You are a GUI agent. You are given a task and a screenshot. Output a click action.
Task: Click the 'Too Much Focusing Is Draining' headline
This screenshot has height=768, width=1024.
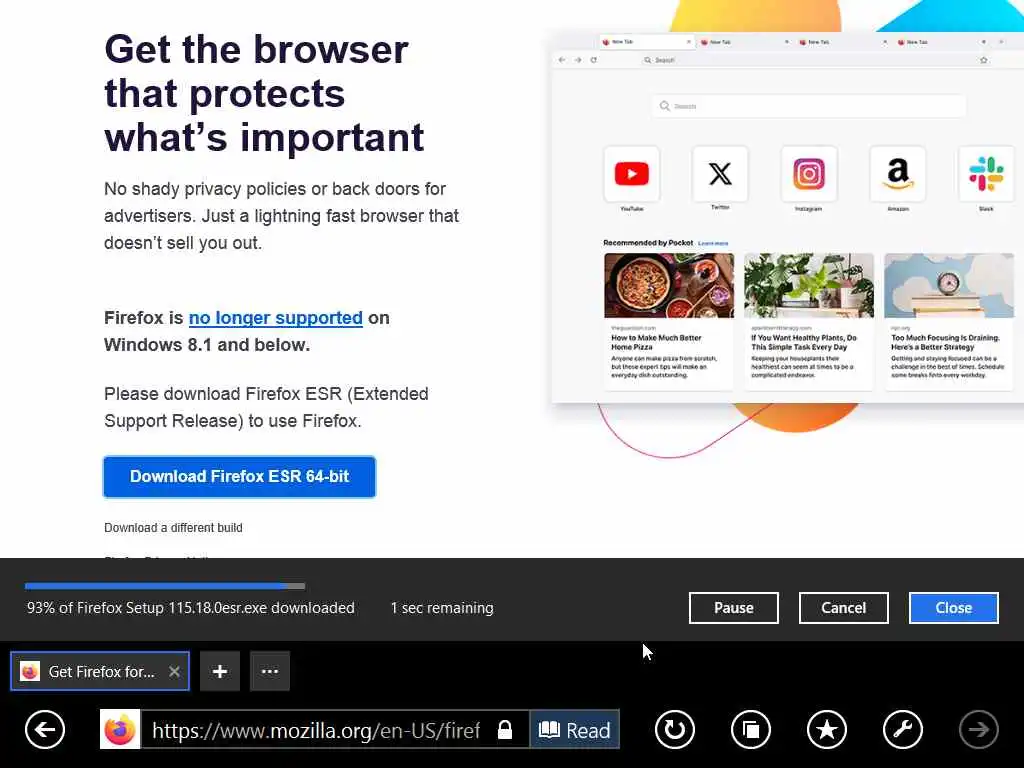coord(945,342)
